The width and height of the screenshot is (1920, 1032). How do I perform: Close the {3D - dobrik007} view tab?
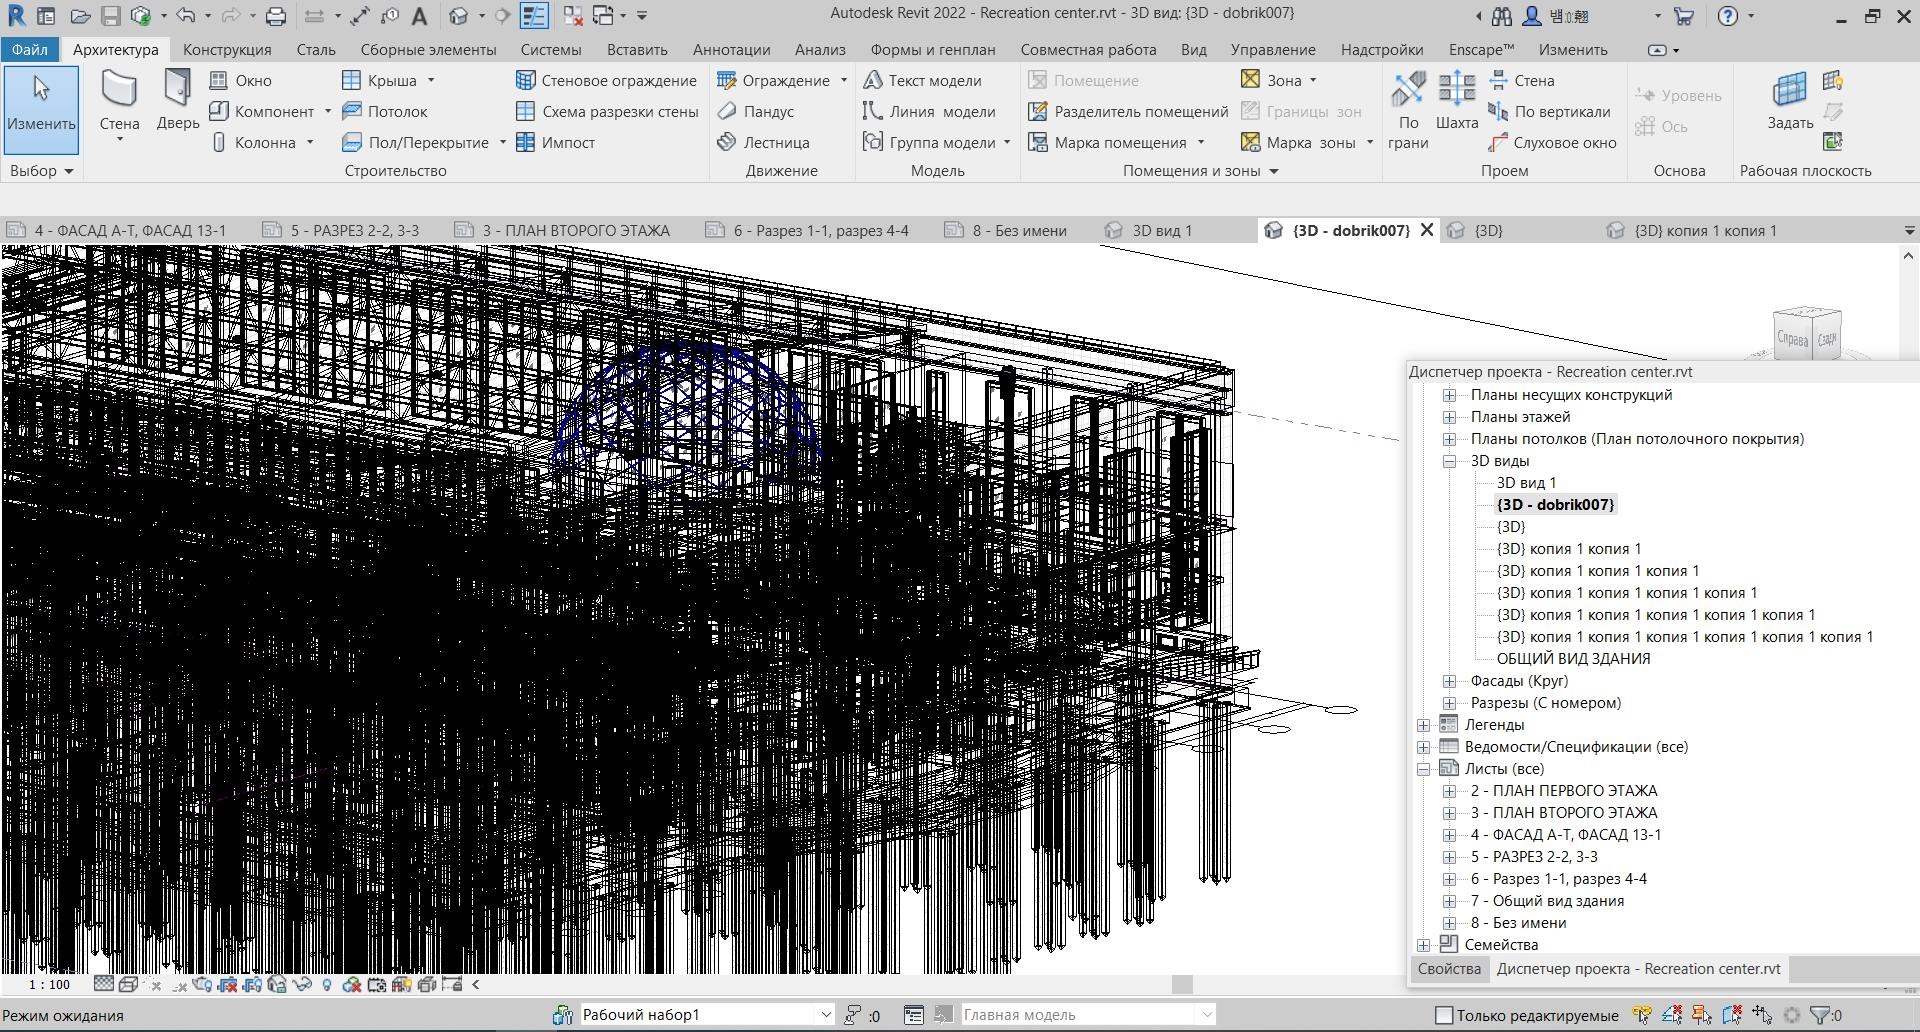[1427, 230]
